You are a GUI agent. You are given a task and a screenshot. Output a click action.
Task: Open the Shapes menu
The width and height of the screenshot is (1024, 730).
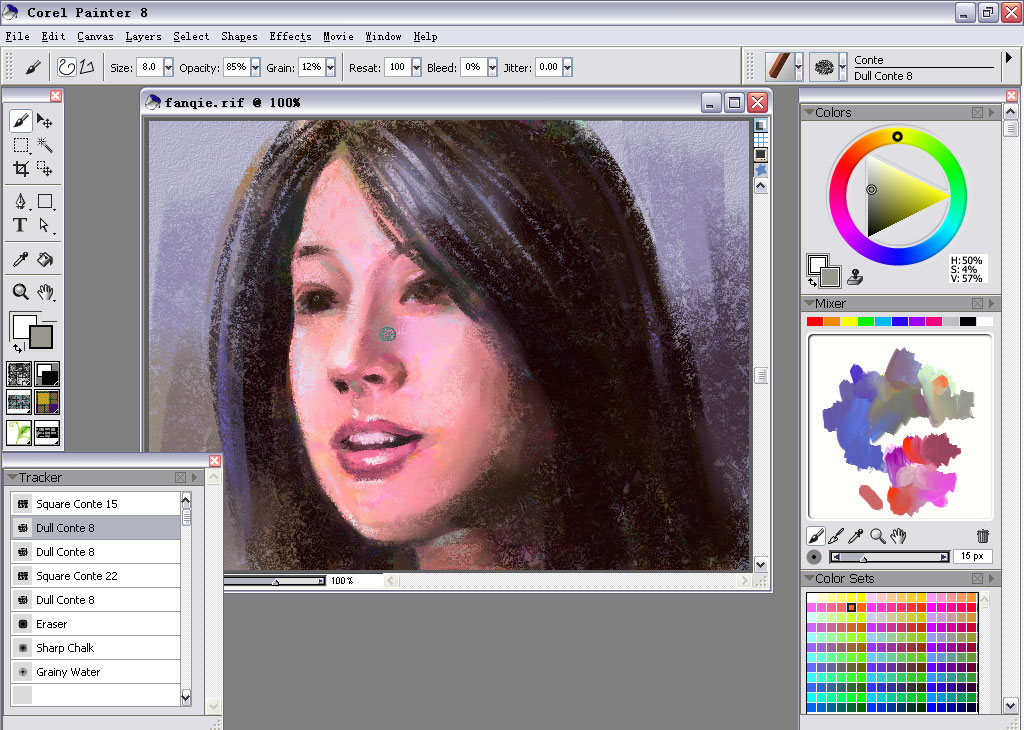tap(239, 37)
